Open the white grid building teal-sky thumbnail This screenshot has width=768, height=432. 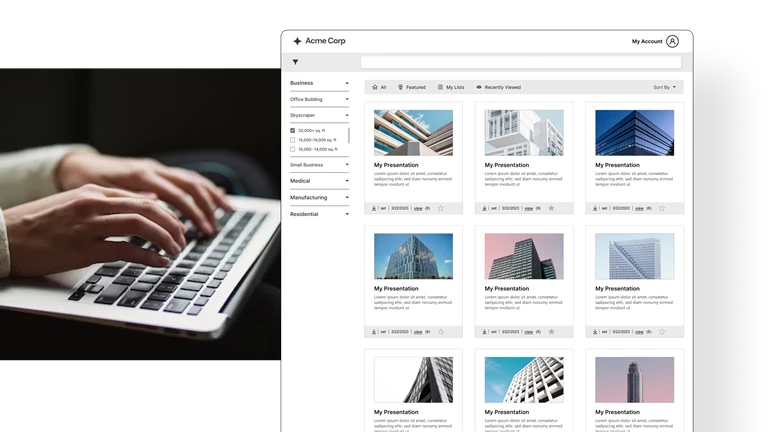[x=524, y=380]
